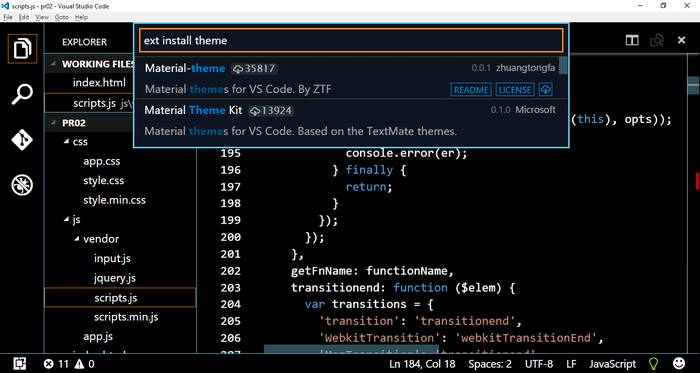Open the File menu
The width and height of the screenshot is (700, 373).
(x=8, y=17)
